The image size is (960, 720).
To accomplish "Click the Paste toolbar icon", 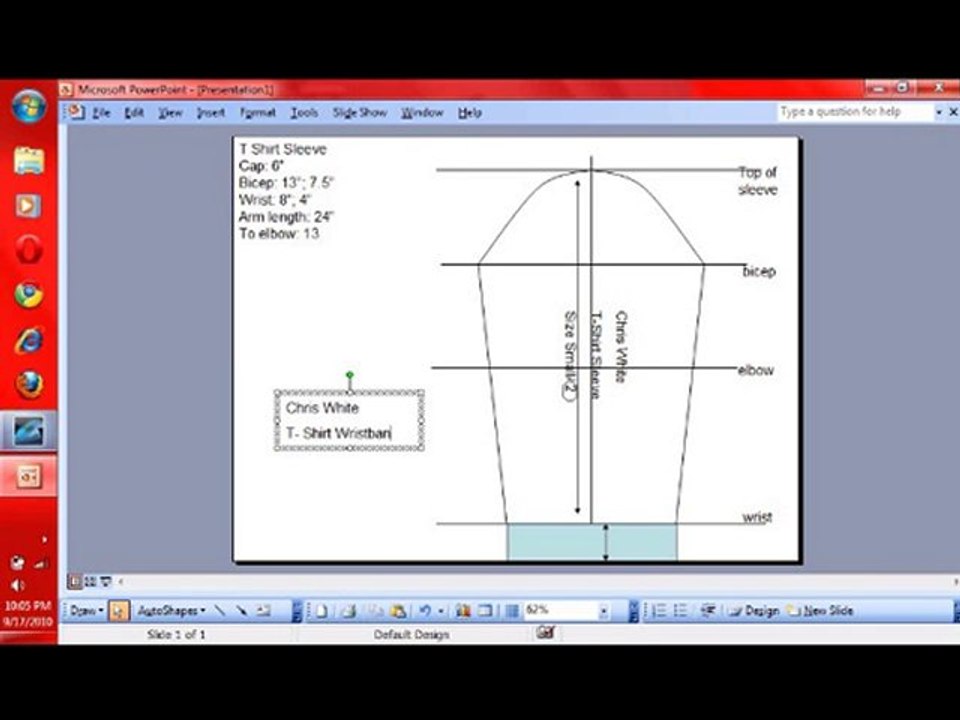I will pyautogui.click(x=398, y=610).
